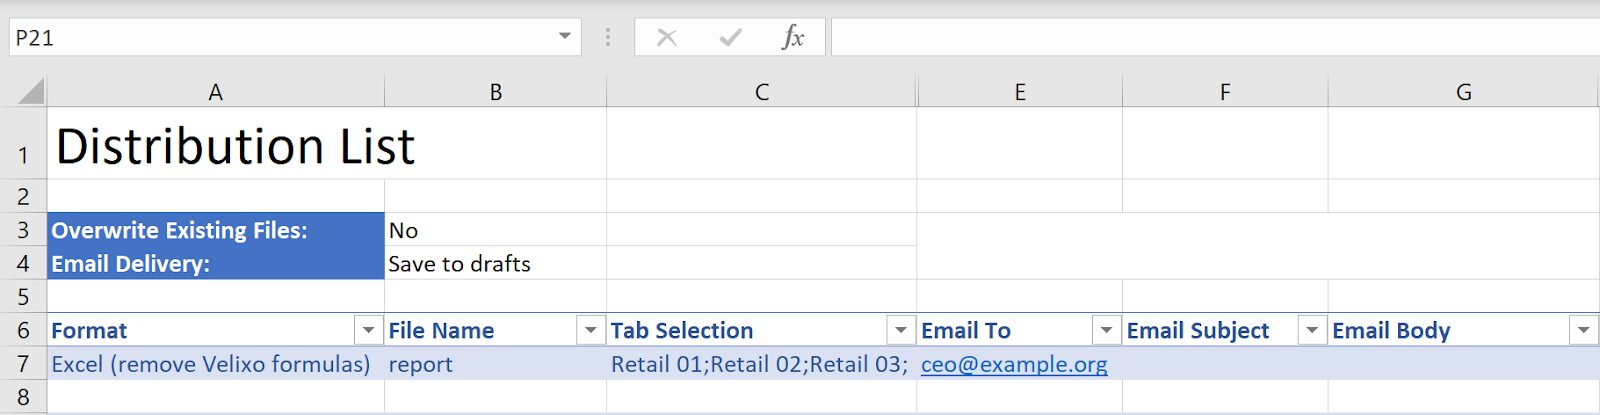Open the File Name column filter dropdown
1600x415 pixels.
pos(591,330)
